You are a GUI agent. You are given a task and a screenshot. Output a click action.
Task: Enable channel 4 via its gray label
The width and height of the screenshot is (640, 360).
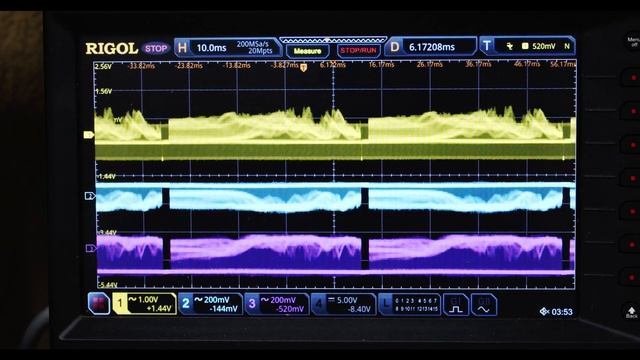[319, 304]
